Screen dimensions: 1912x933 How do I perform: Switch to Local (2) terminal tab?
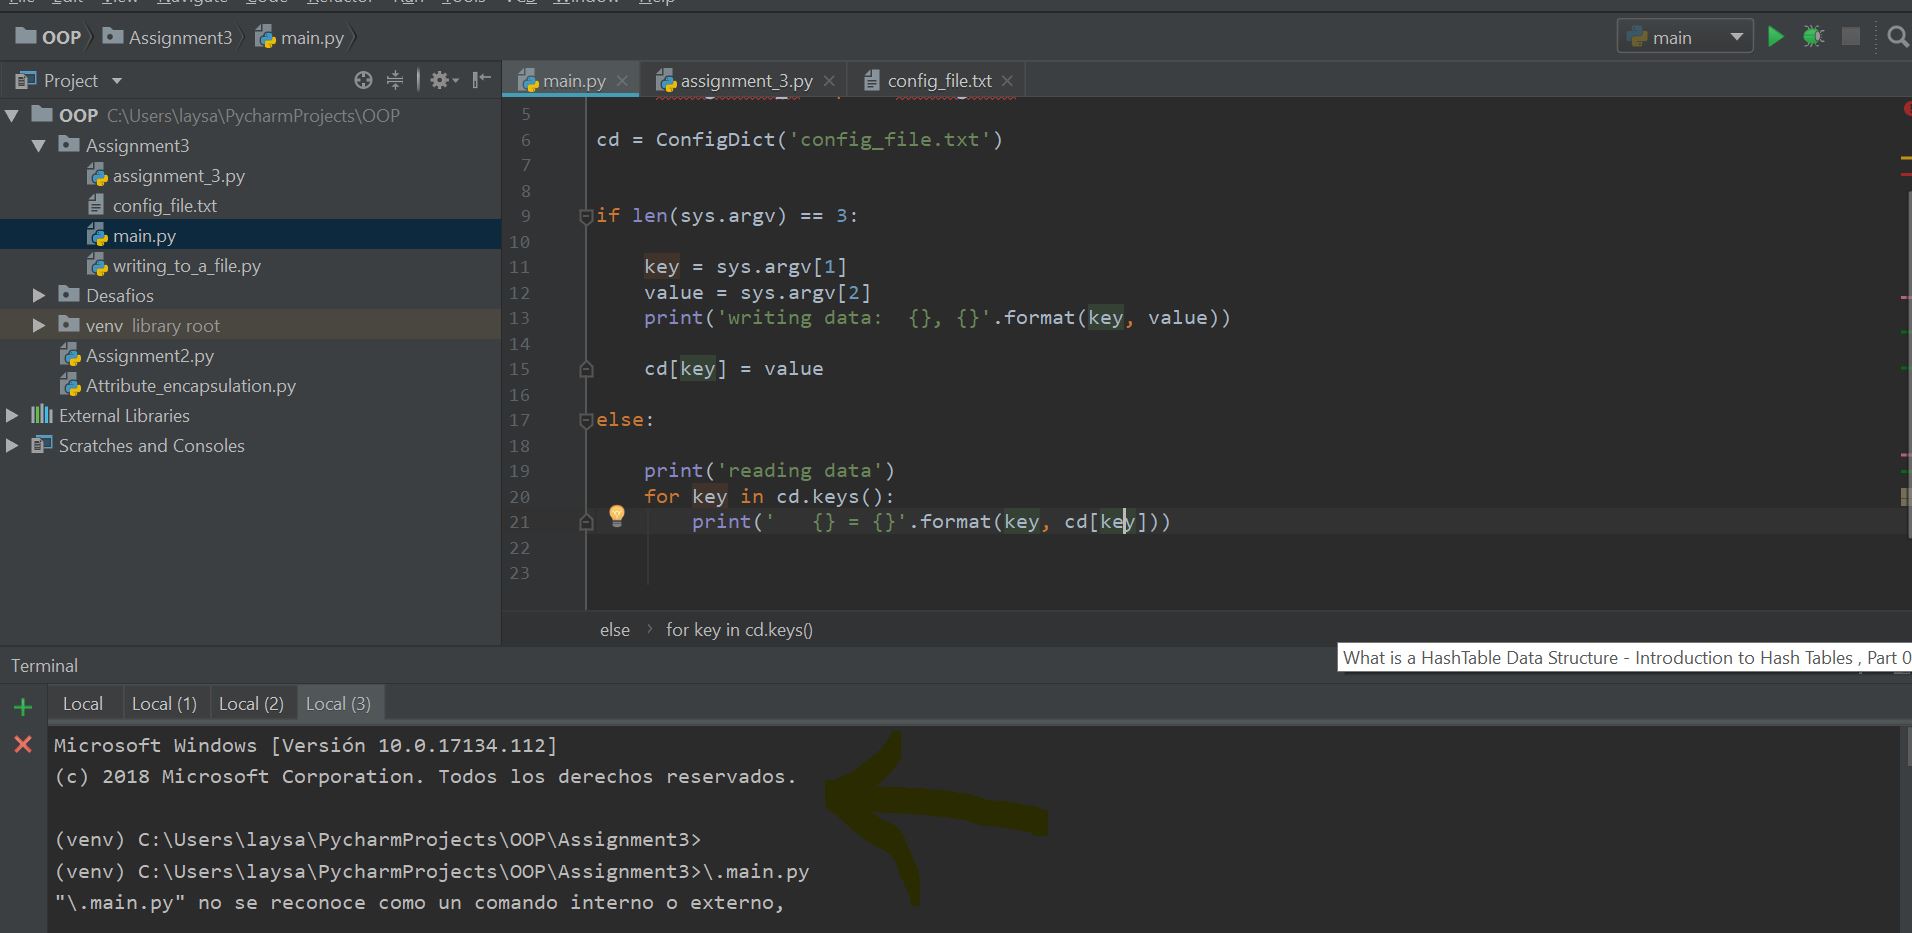251,704
